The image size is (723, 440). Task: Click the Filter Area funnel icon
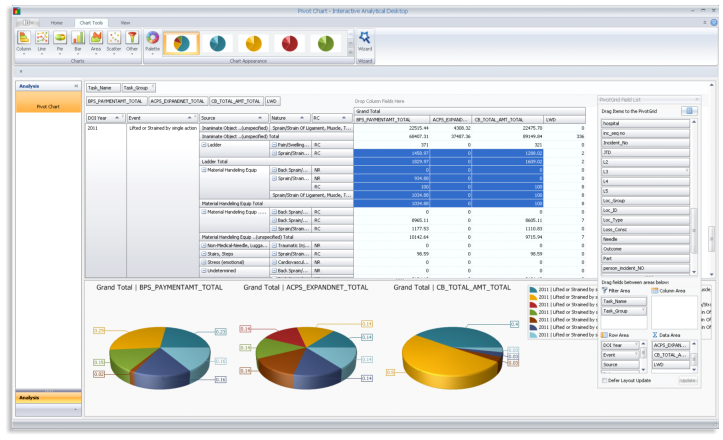pyautogui.click(x=604, y=291)
